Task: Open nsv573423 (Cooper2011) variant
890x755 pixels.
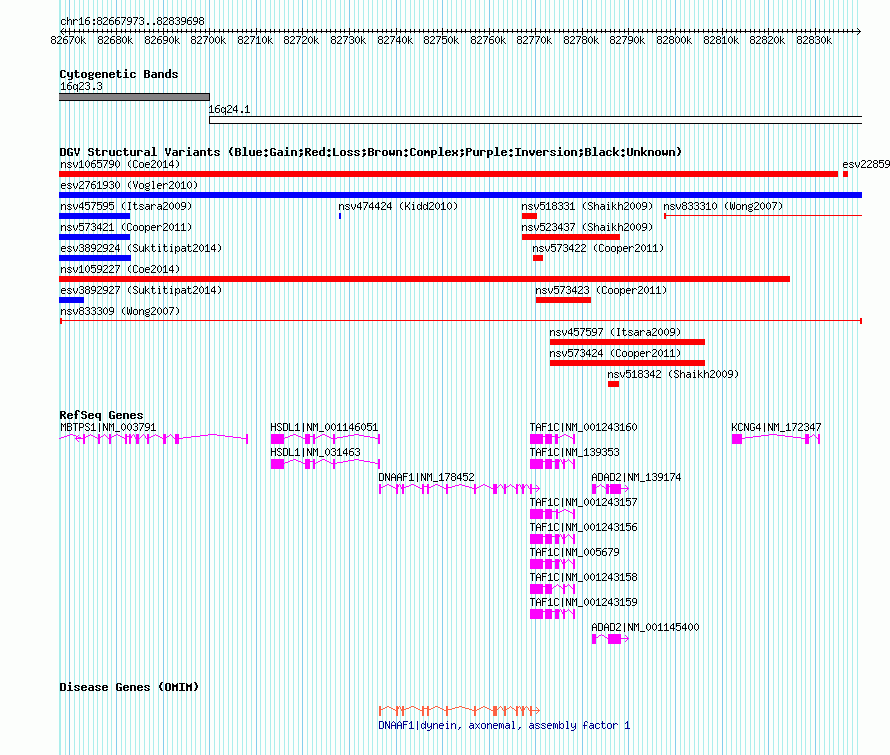Action: point(601,290)
